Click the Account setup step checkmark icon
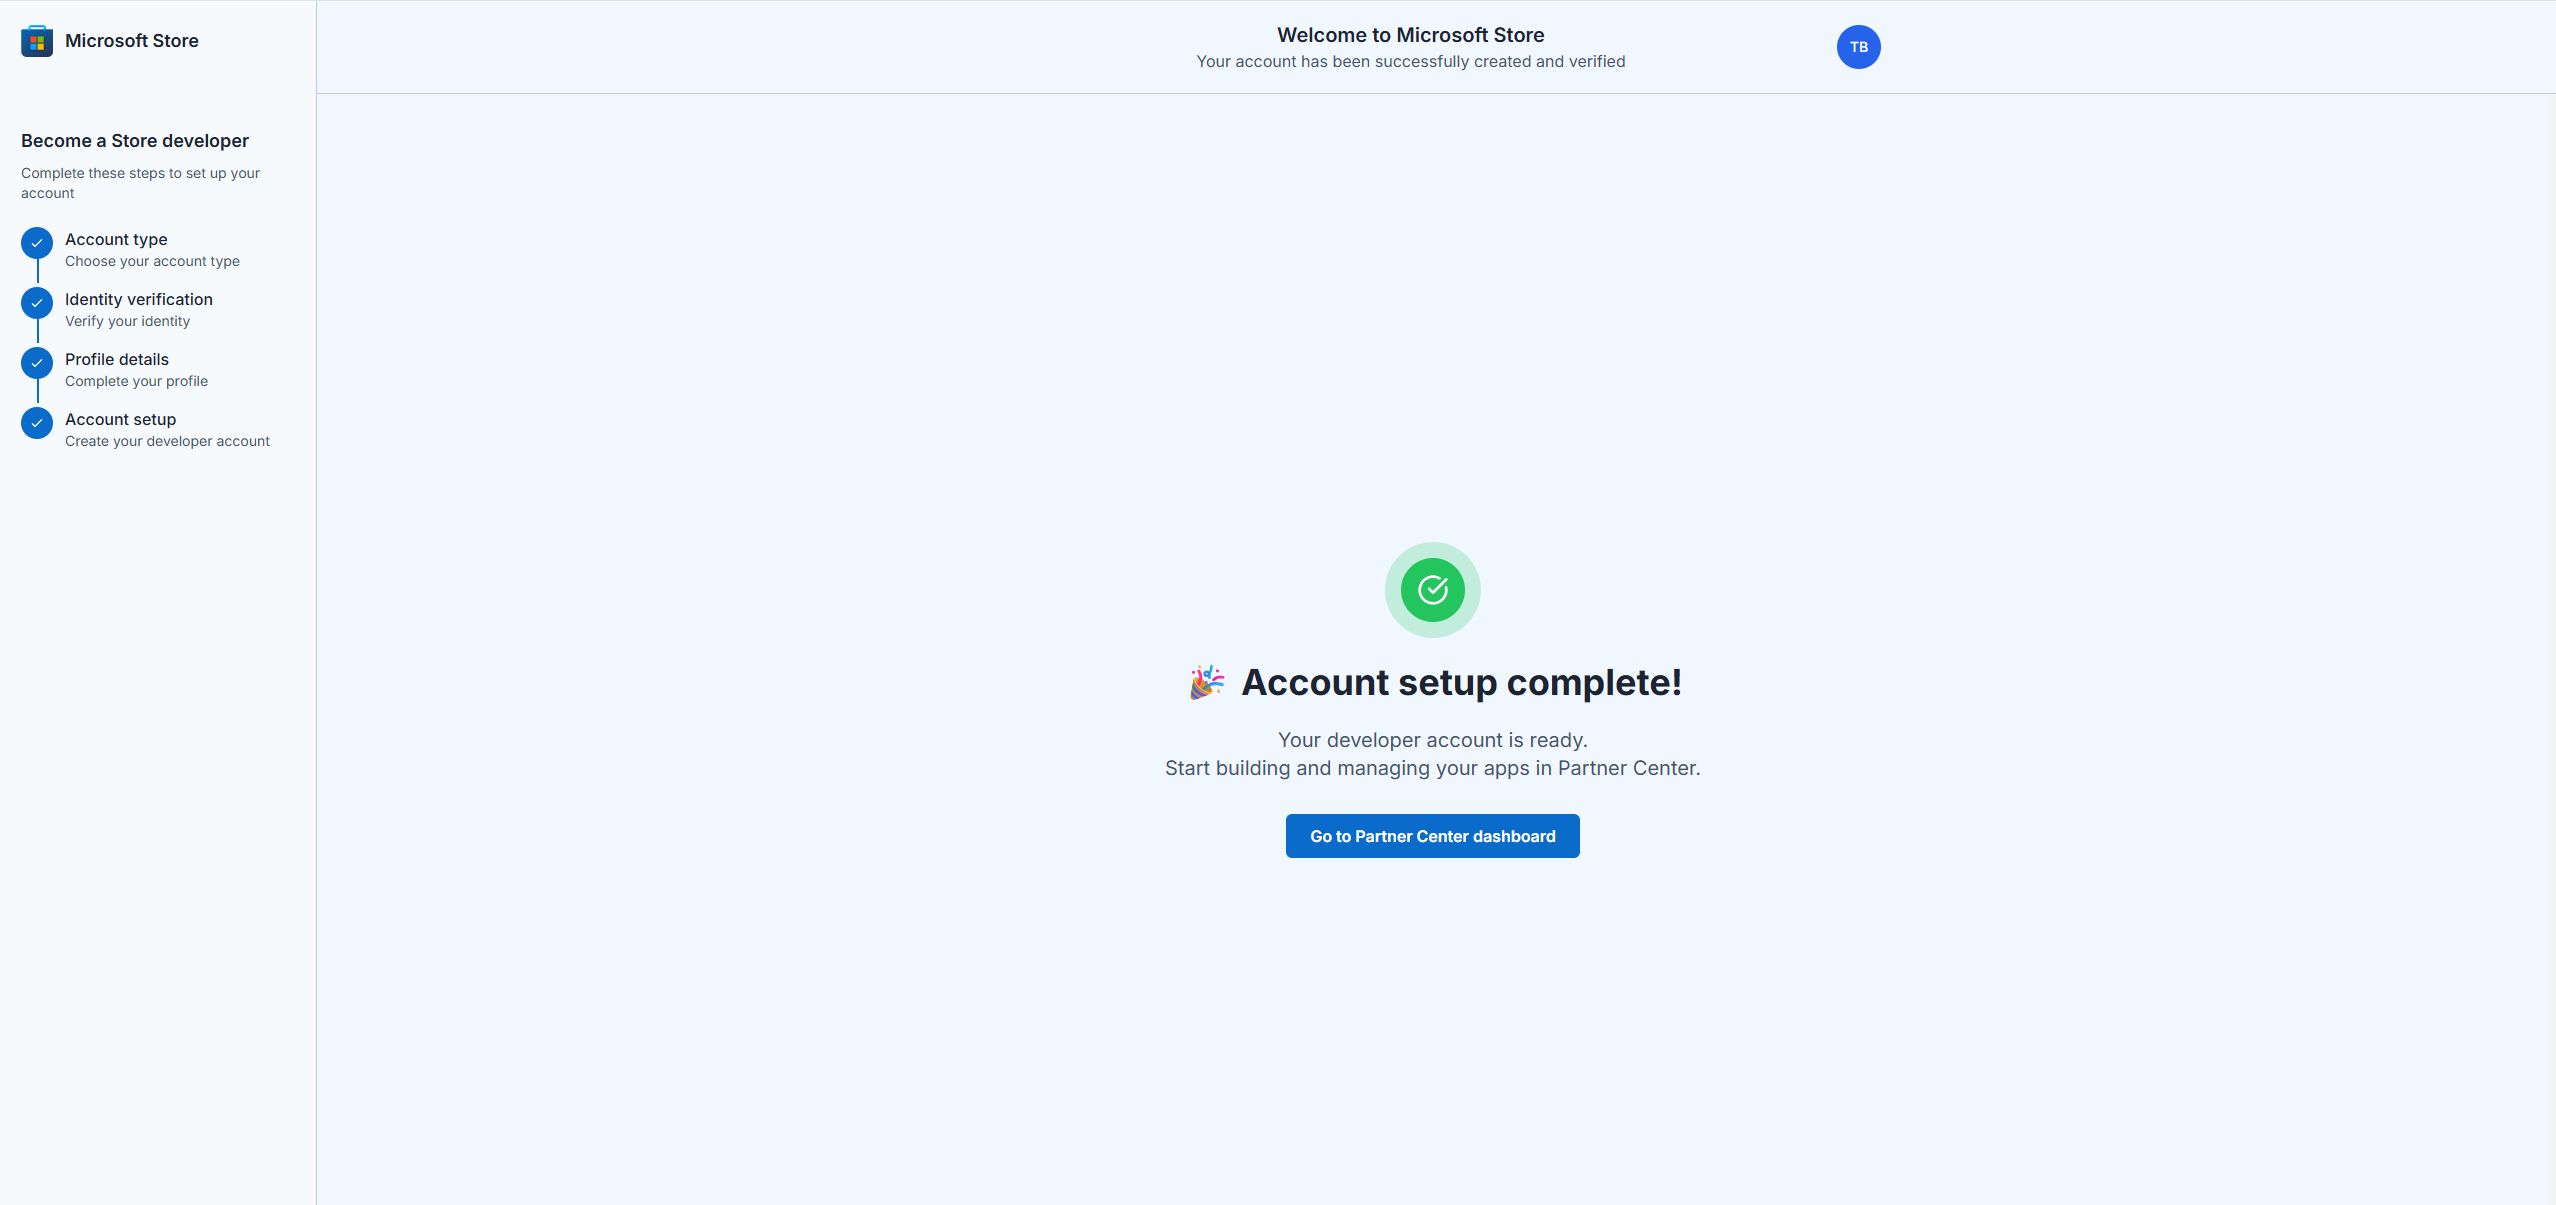This screenshot has height=1205, width=2556. (x=37, y=423)
